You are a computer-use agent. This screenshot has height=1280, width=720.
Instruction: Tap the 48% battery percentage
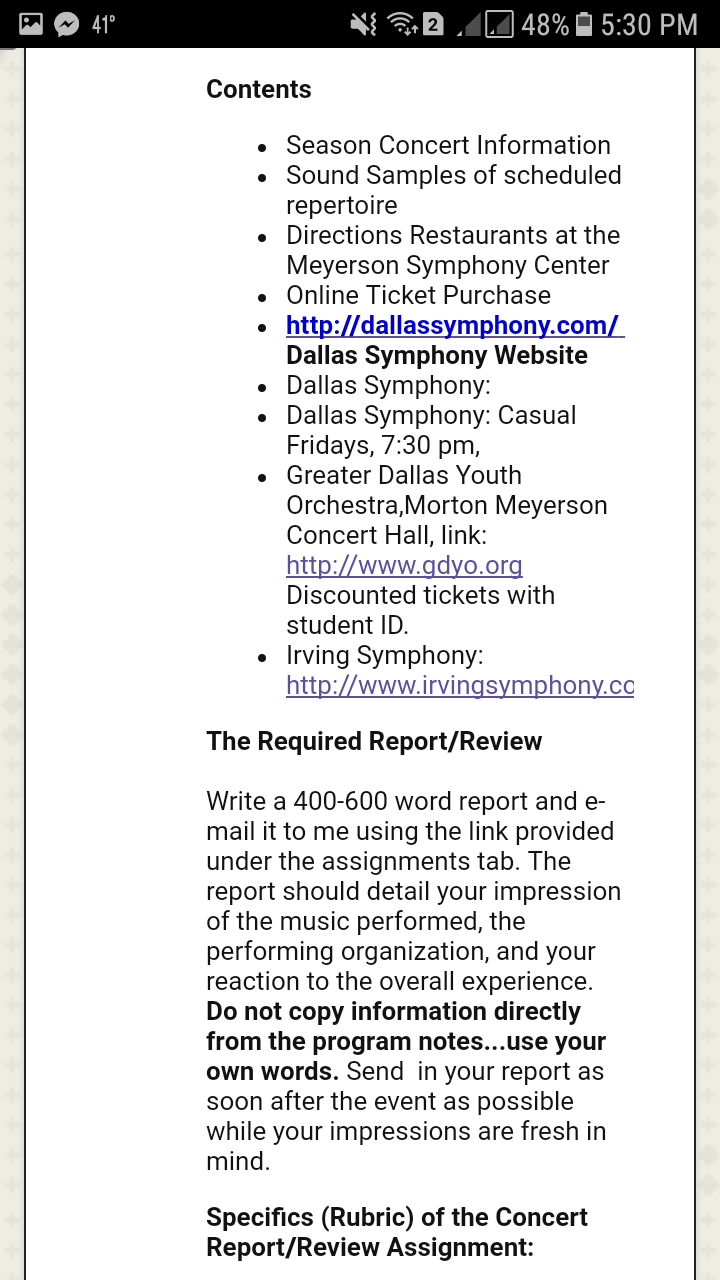point(545,24)
